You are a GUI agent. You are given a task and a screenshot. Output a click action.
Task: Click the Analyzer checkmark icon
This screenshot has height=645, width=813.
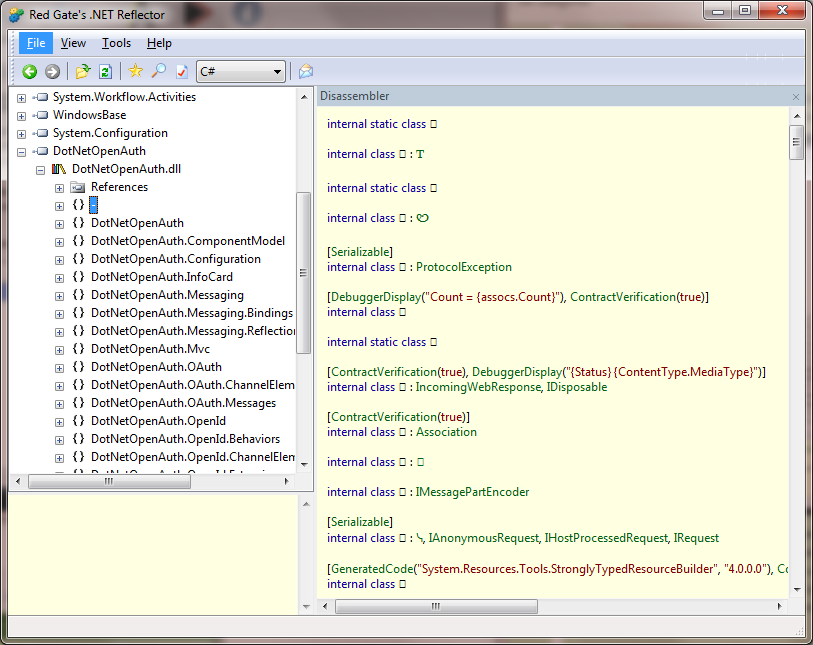click(181, 72)
